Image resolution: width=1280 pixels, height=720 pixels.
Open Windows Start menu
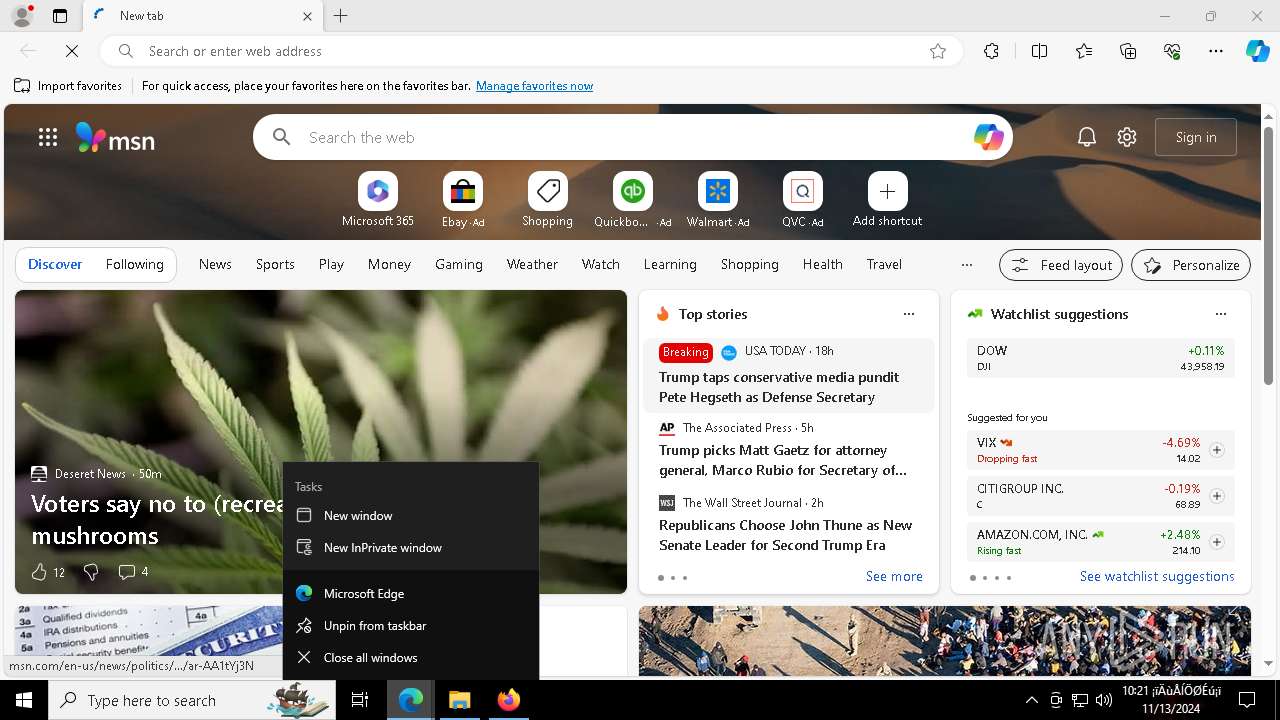pyautogui.click(x=24, y=700)
